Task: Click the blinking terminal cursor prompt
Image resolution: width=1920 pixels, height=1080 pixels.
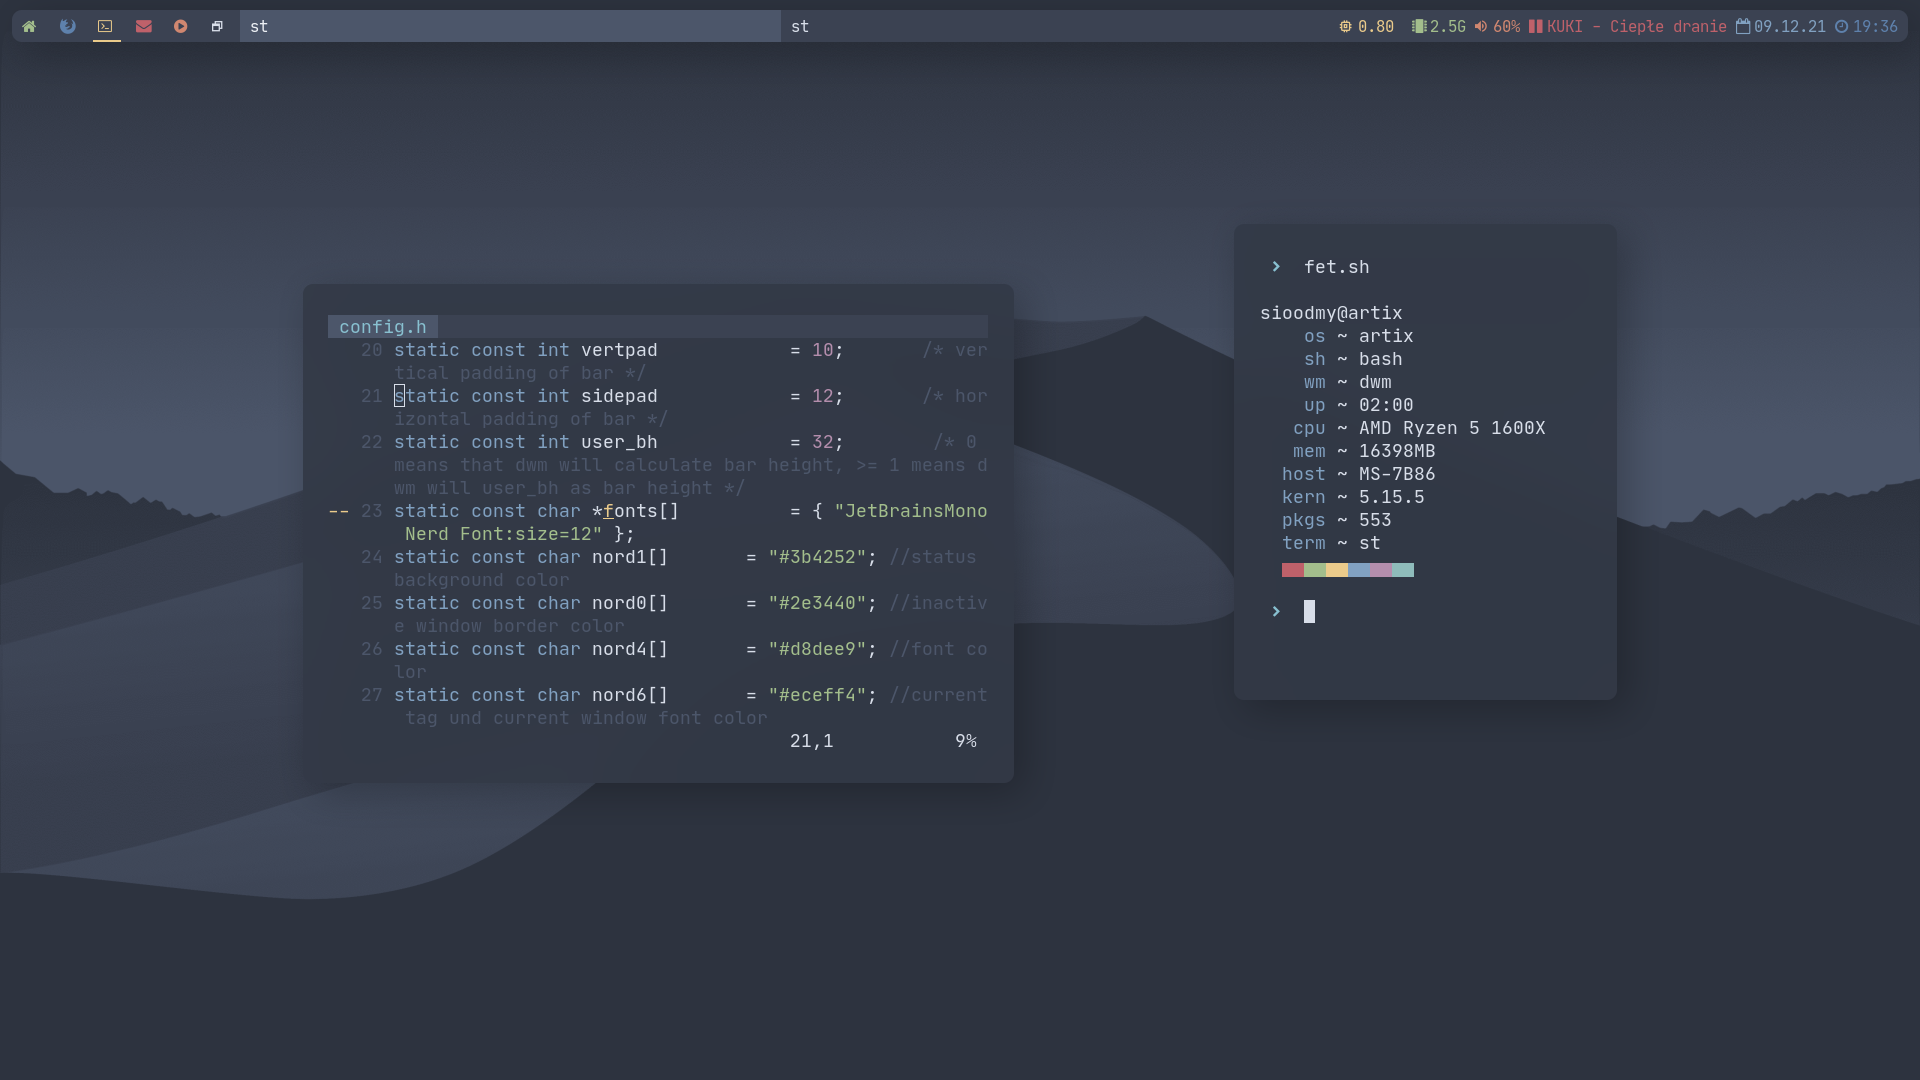Action: (1309, 611)
